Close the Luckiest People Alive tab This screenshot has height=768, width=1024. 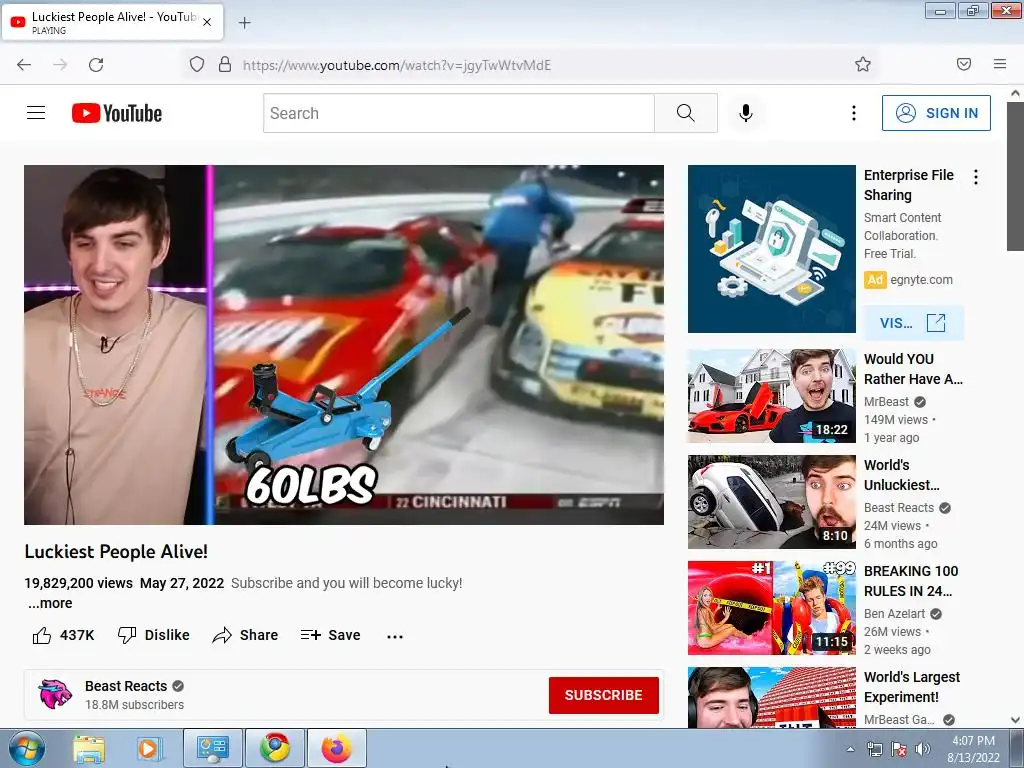pos(207,22)
